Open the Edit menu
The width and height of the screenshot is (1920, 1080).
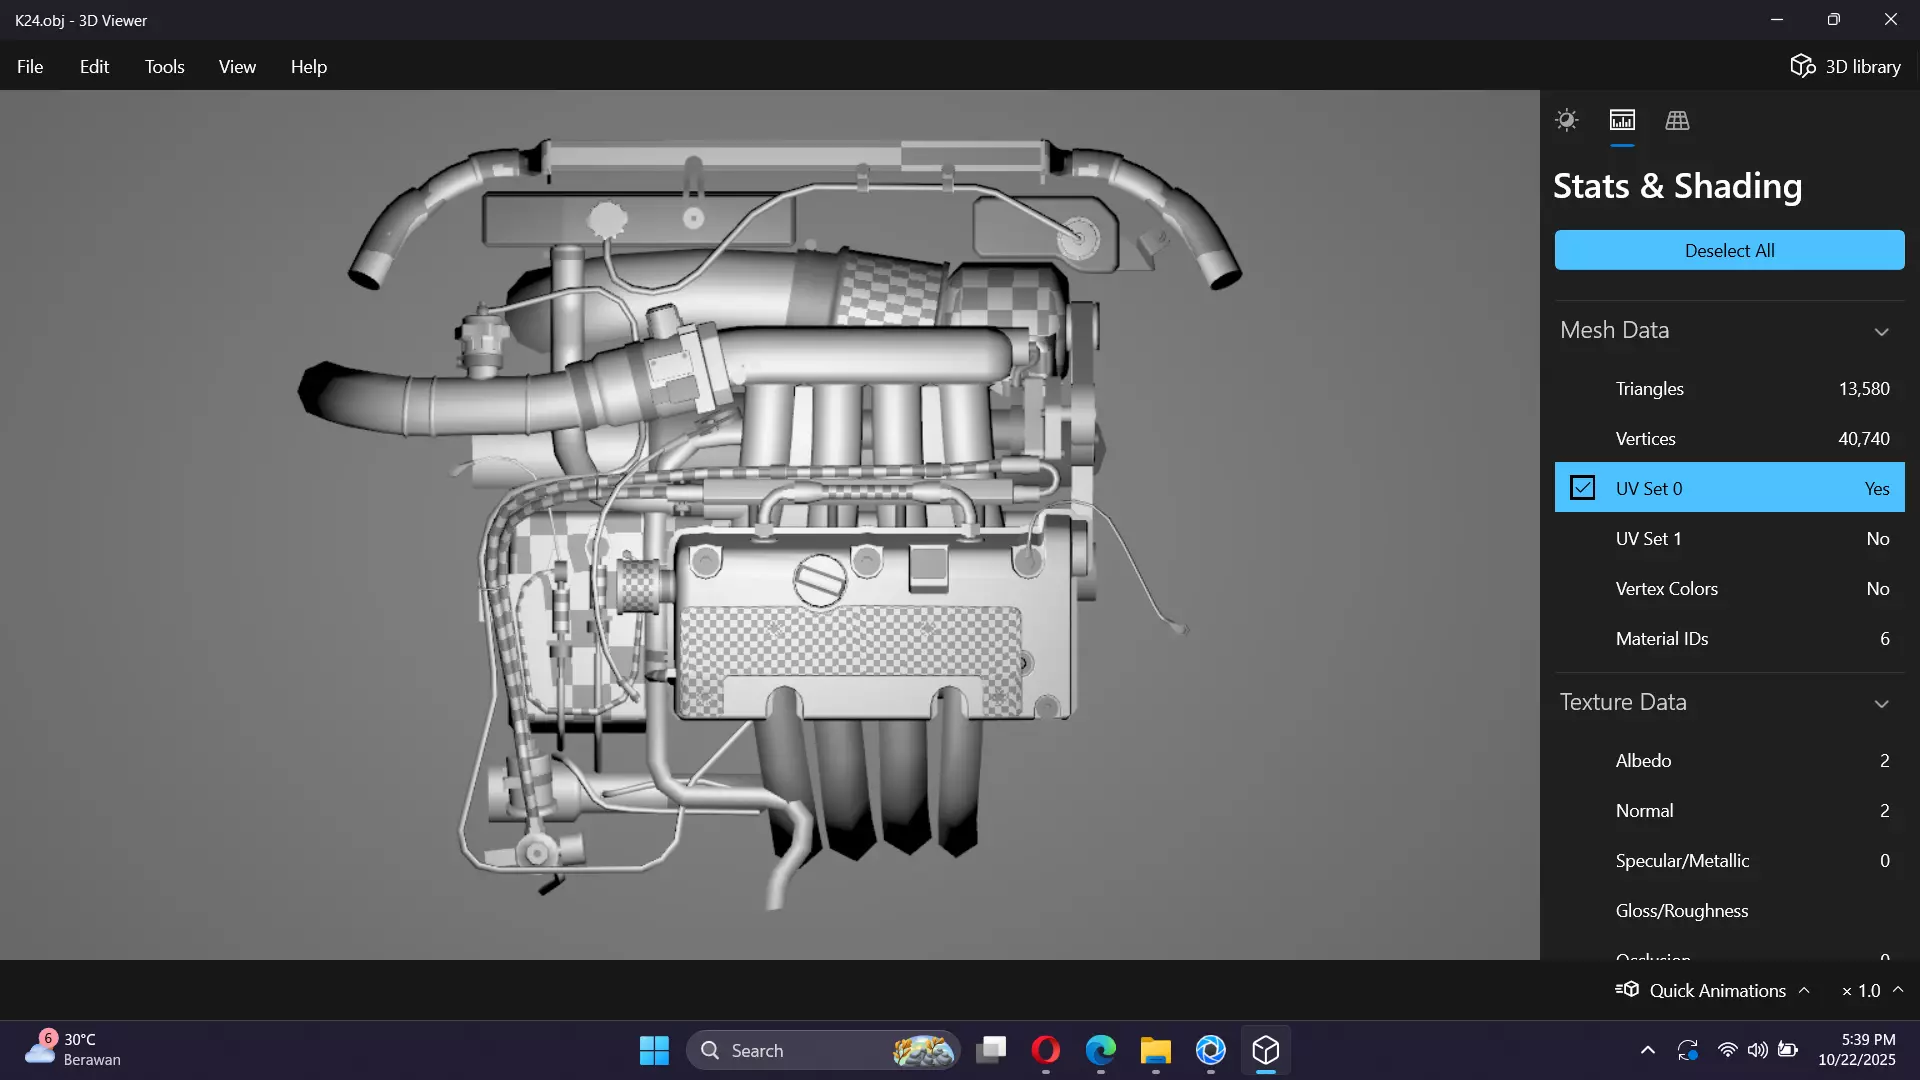pos(94,66)
